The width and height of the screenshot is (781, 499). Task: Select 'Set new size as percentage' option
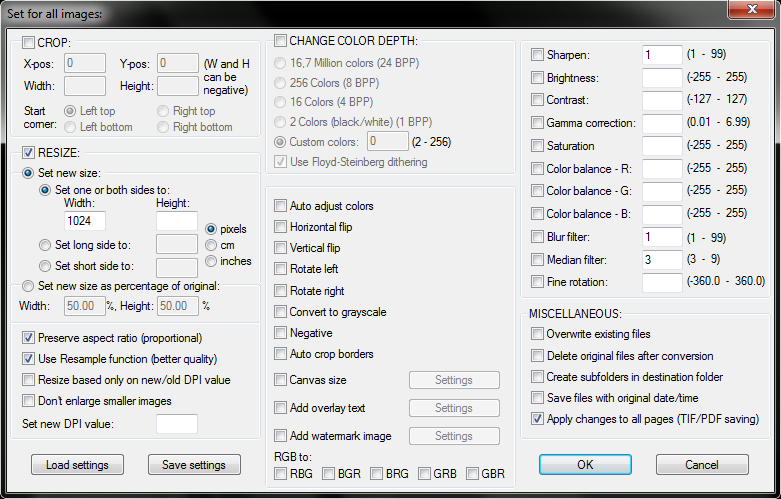(28, 286)
